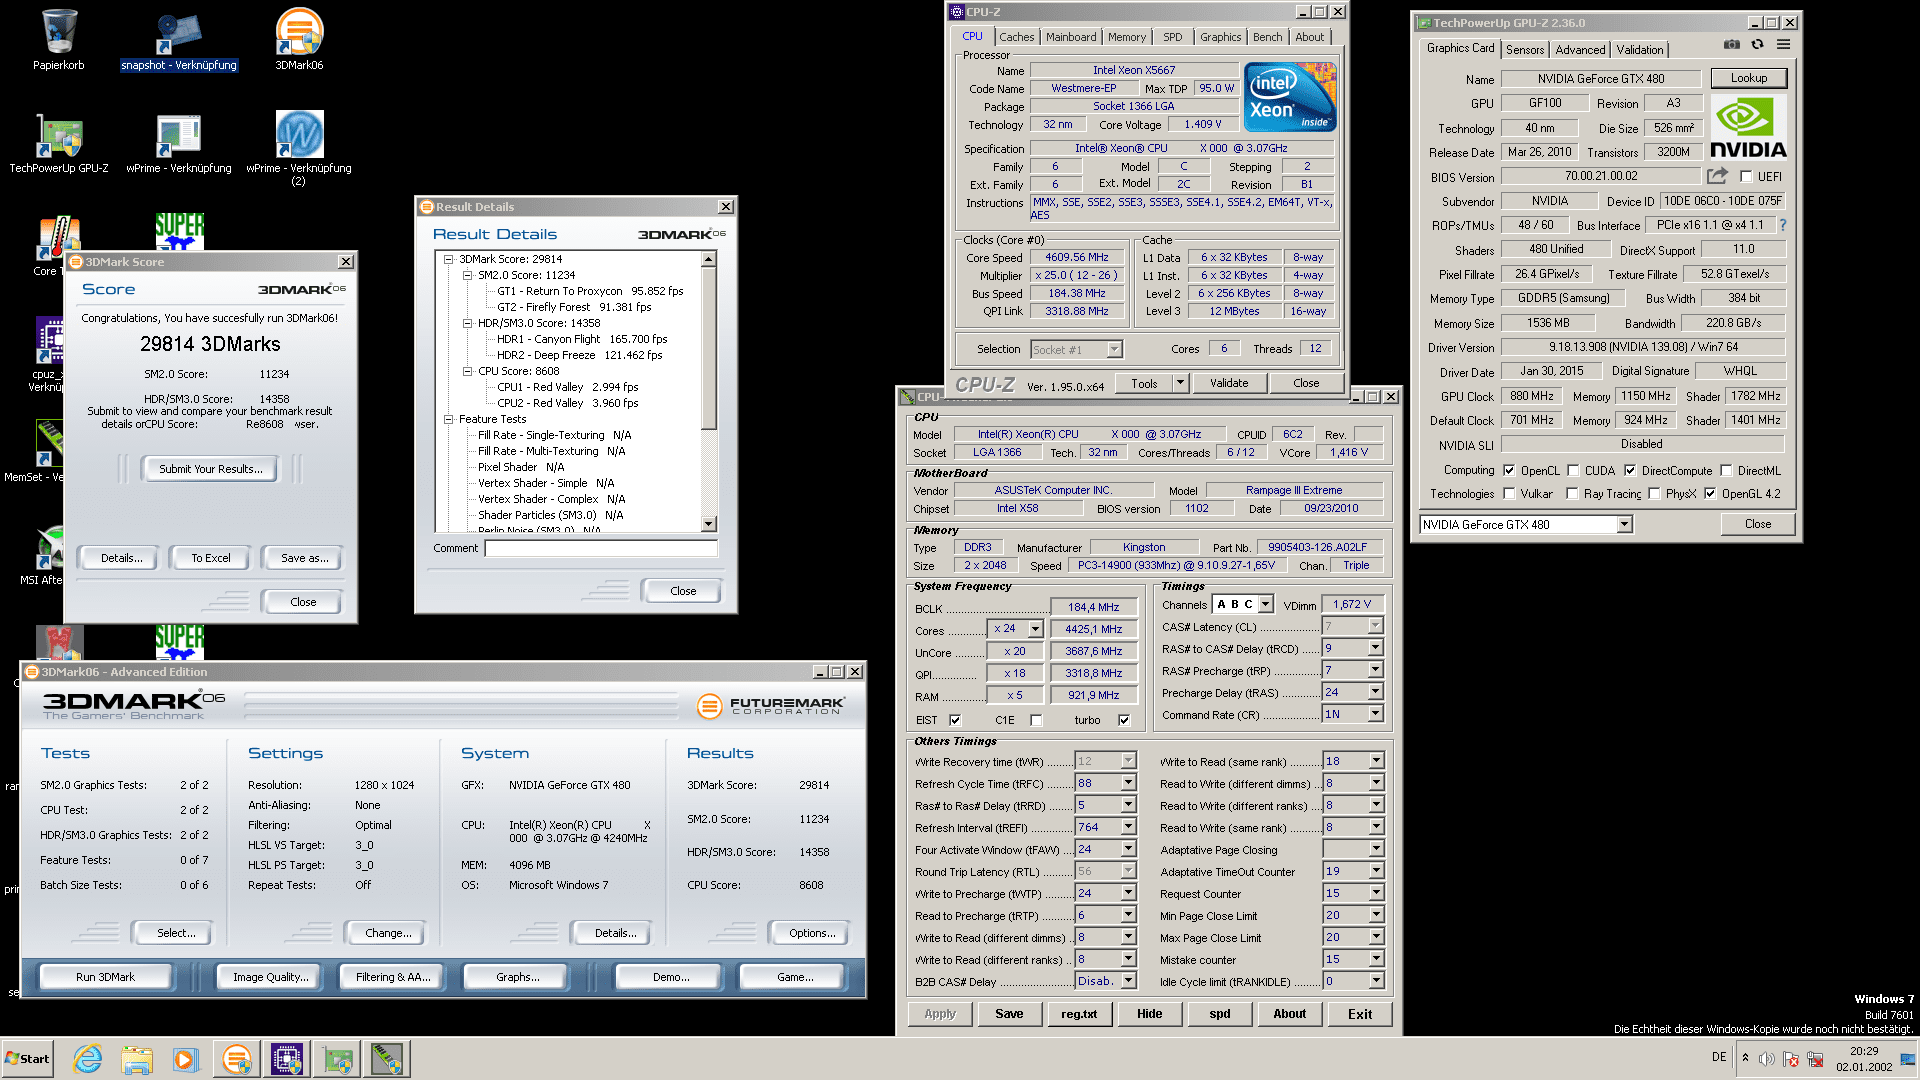
Task: Switch to the SPD tab in CPU-Z
Action: (1173, 37)
